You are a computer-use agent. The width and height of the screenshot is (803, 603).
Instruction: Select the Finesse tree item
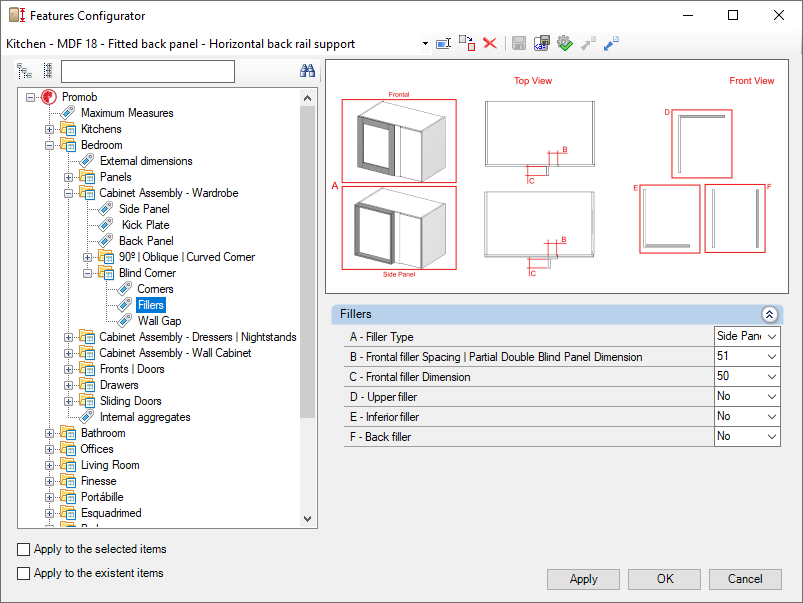pos(98,481)
